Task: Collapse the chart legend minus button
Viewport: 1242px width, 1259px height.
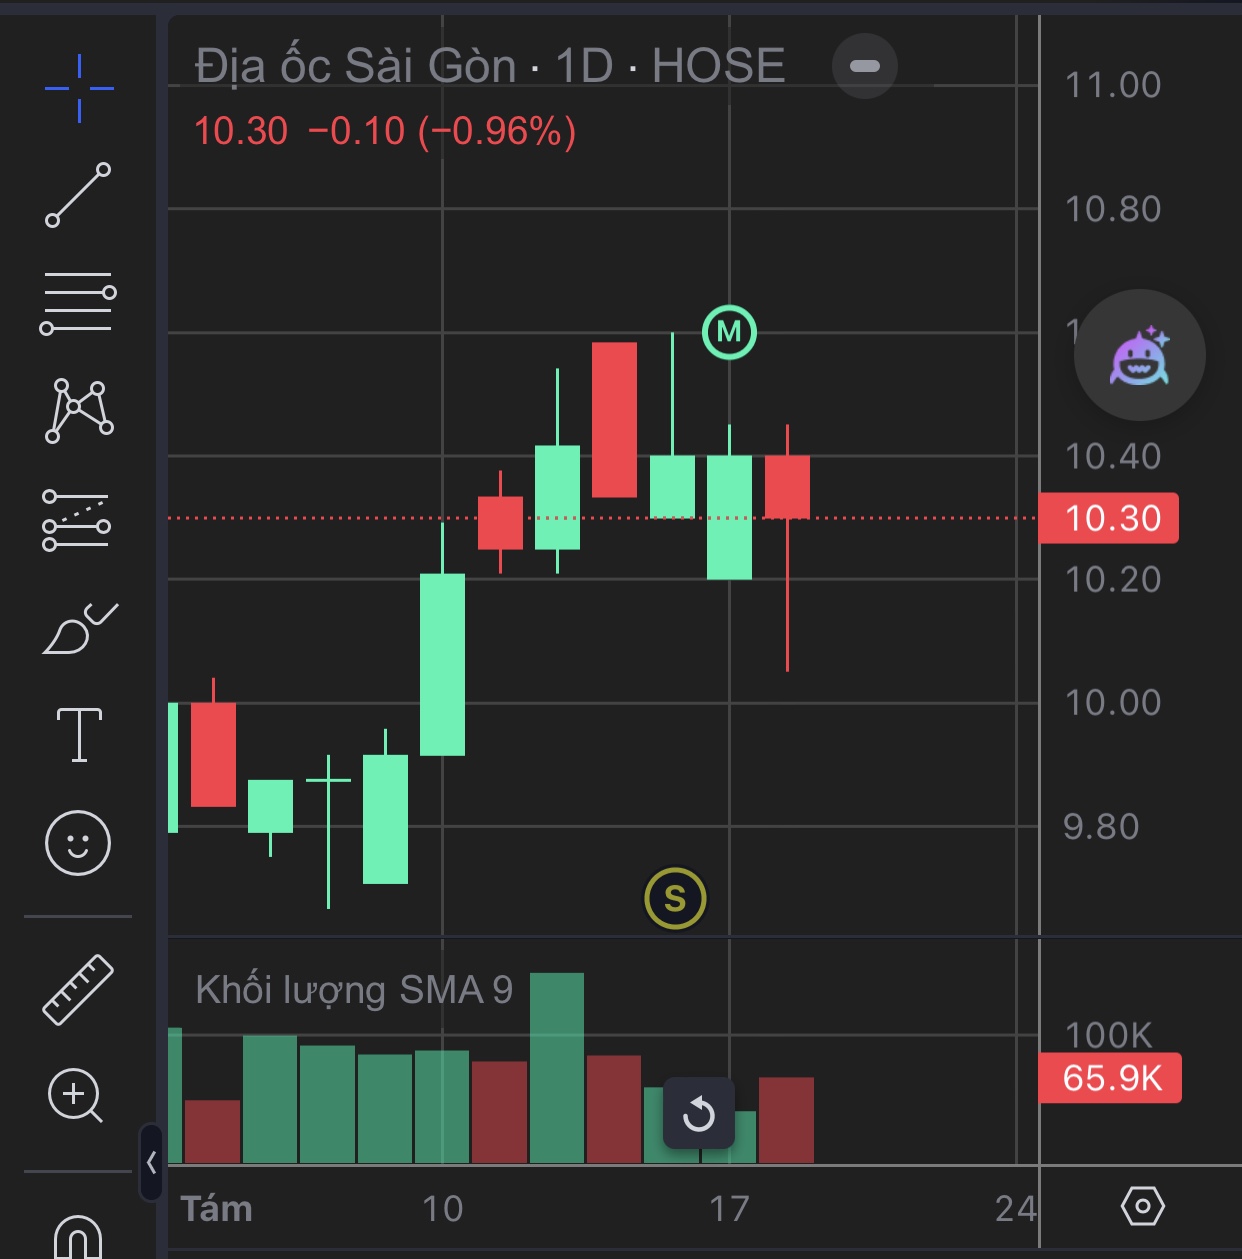Action: (865, 66)
